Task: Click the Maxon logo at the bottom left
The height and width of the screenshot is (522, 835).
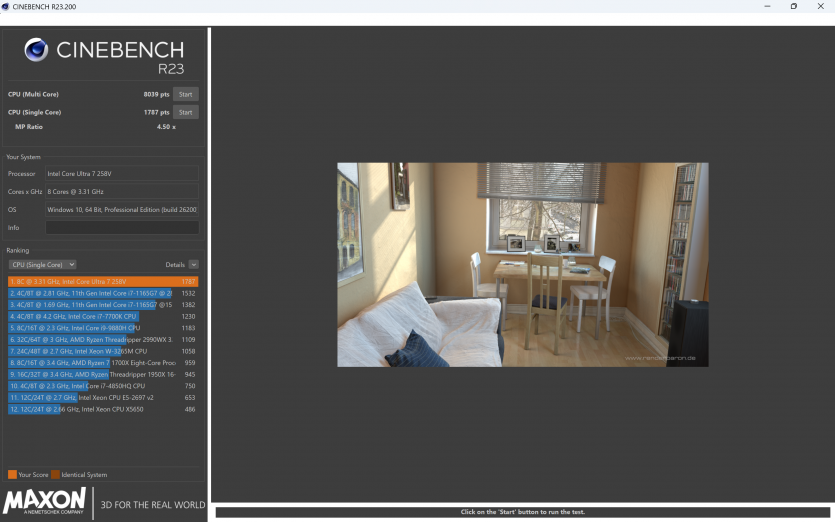Action: (x=45, y=502)
